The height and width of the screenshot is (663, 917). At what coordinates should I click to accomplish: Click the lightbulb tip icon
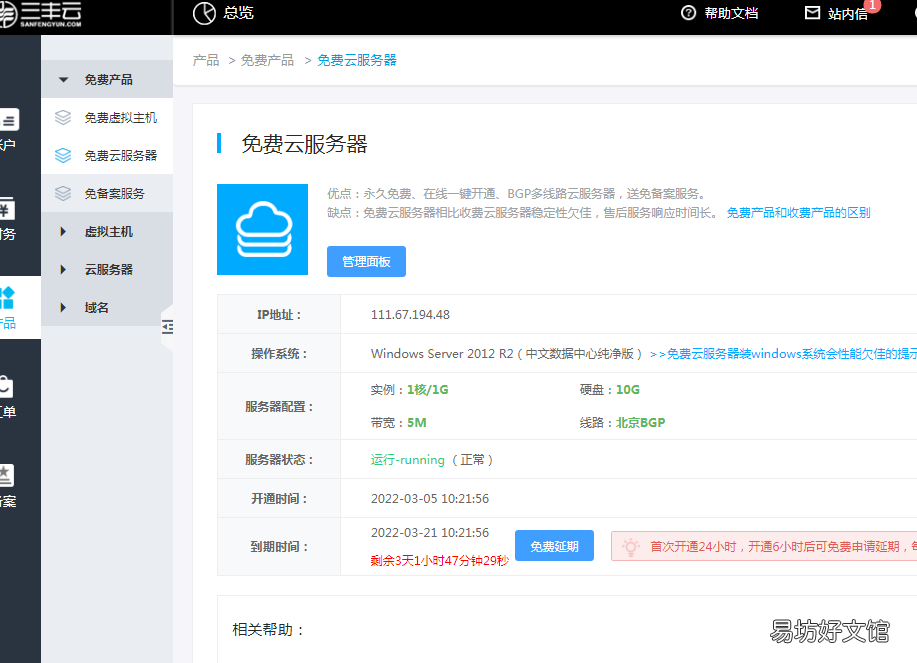click(630, 547)
